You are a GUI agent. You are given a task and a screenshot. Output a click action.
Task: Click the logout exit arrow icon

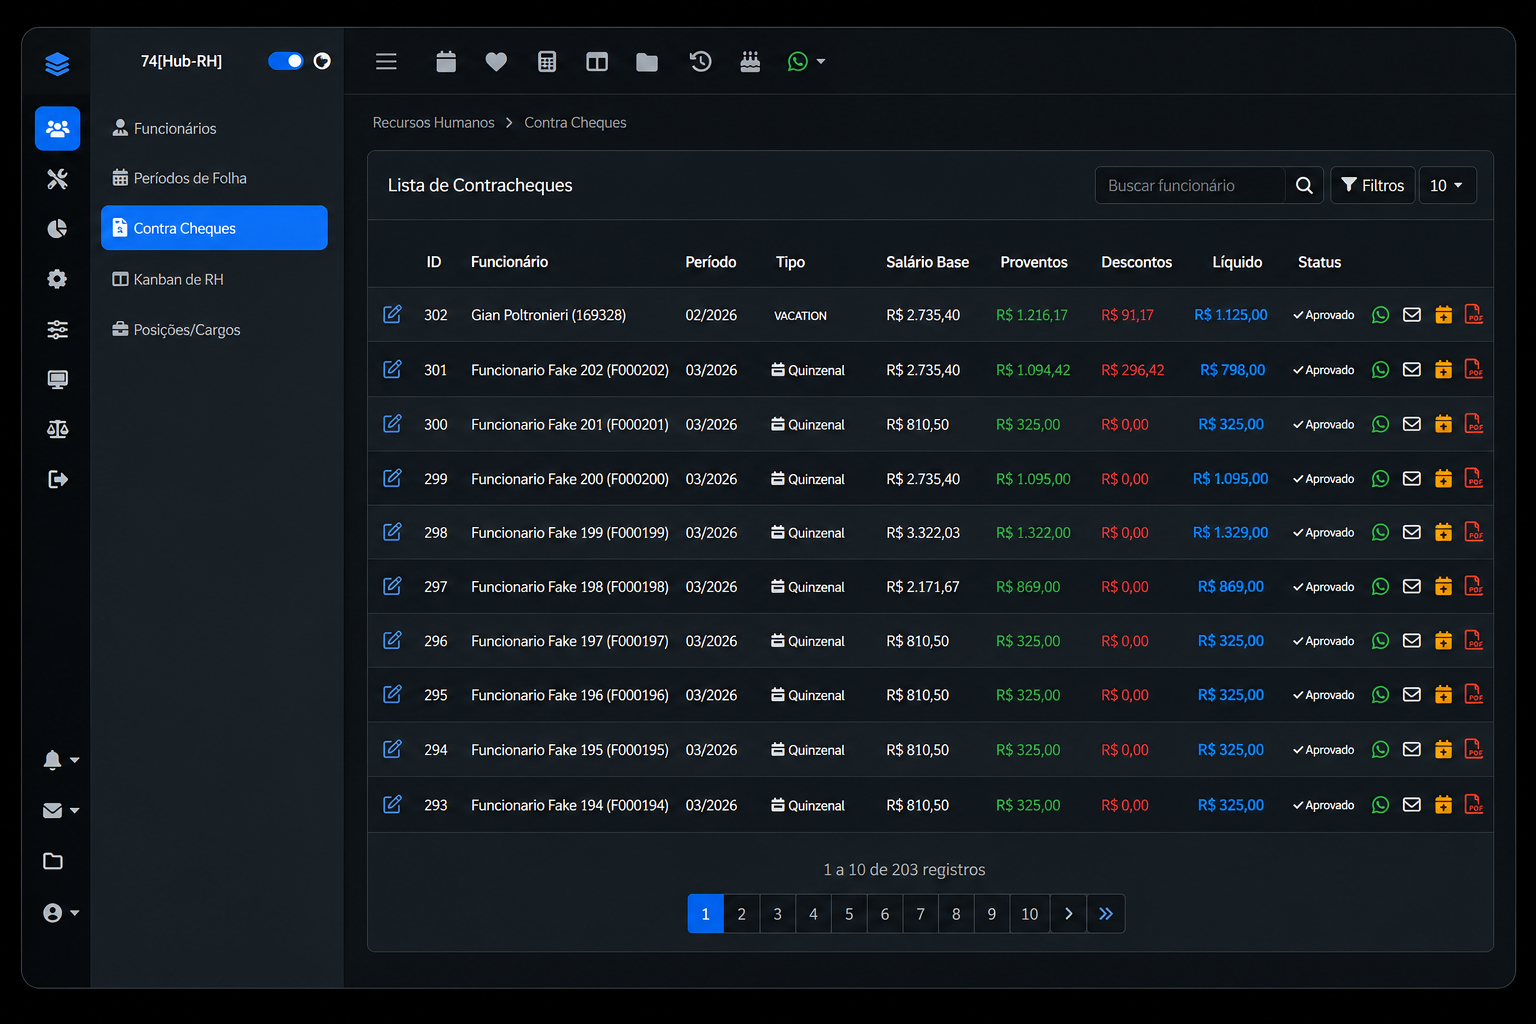57,479
